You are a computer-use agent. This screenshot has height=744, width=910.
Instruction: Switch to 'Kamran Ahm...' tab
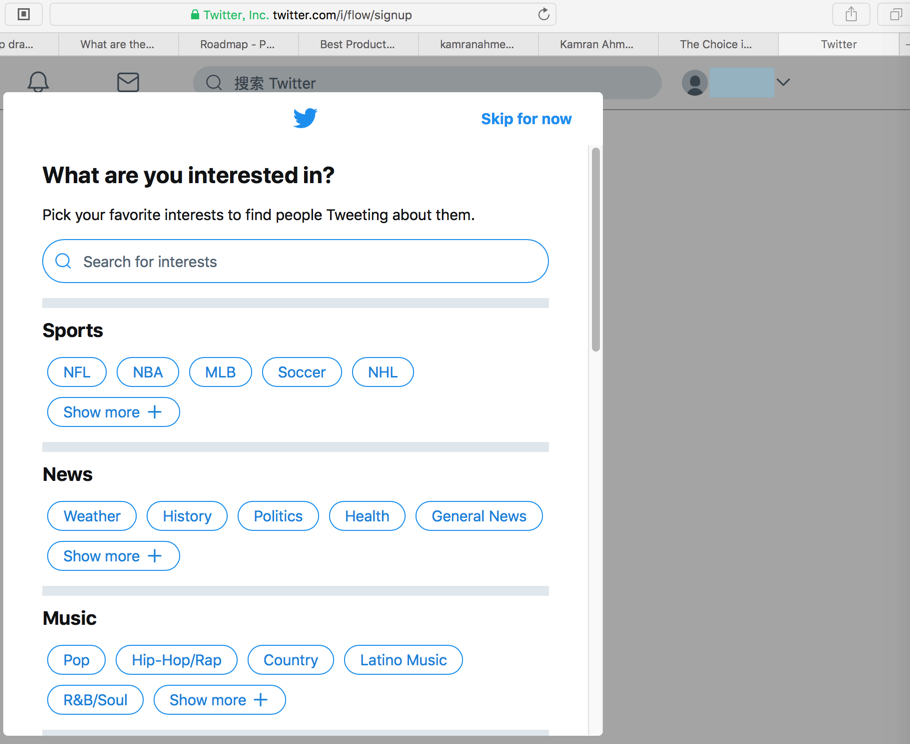598,44
